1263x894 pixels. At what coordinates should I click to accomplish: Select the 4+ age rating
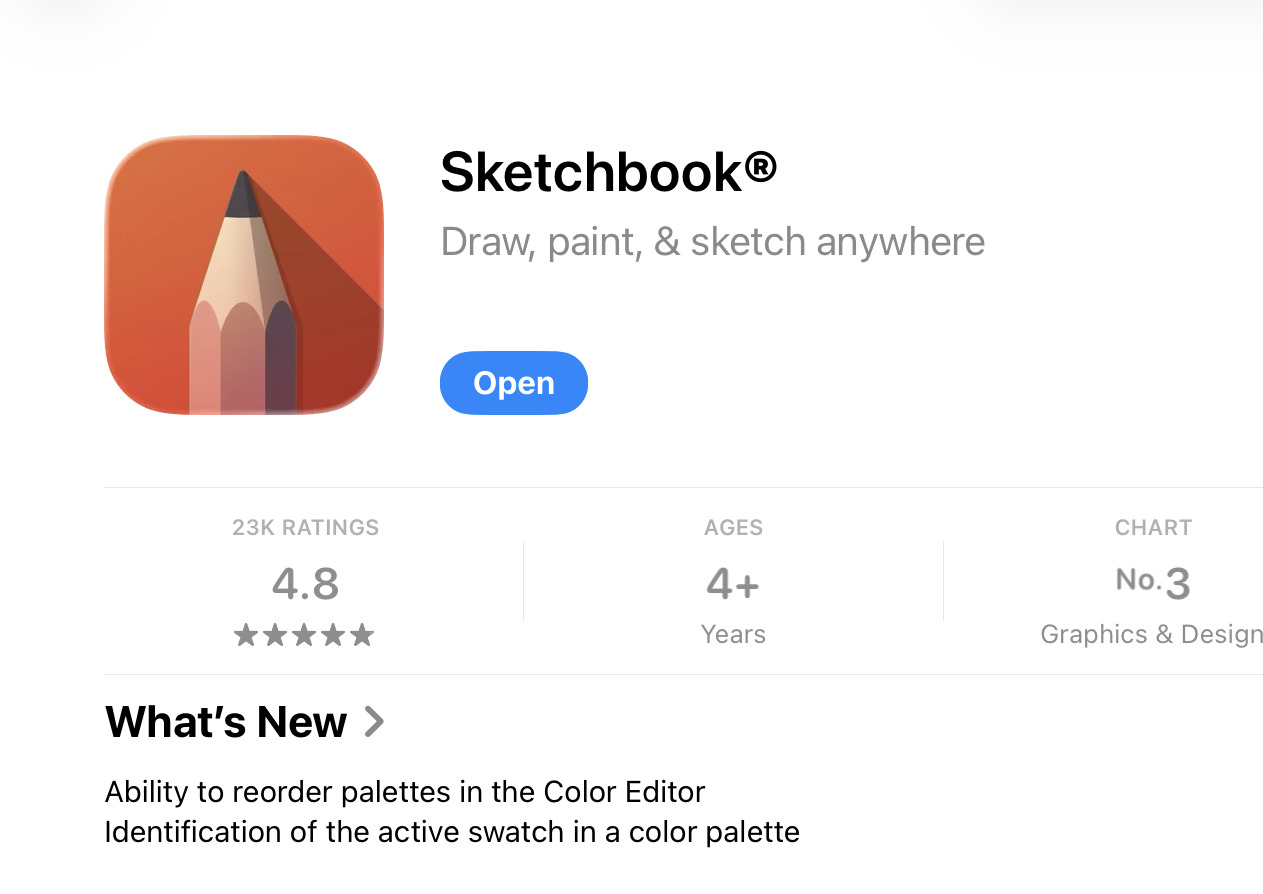pos(733,584)
